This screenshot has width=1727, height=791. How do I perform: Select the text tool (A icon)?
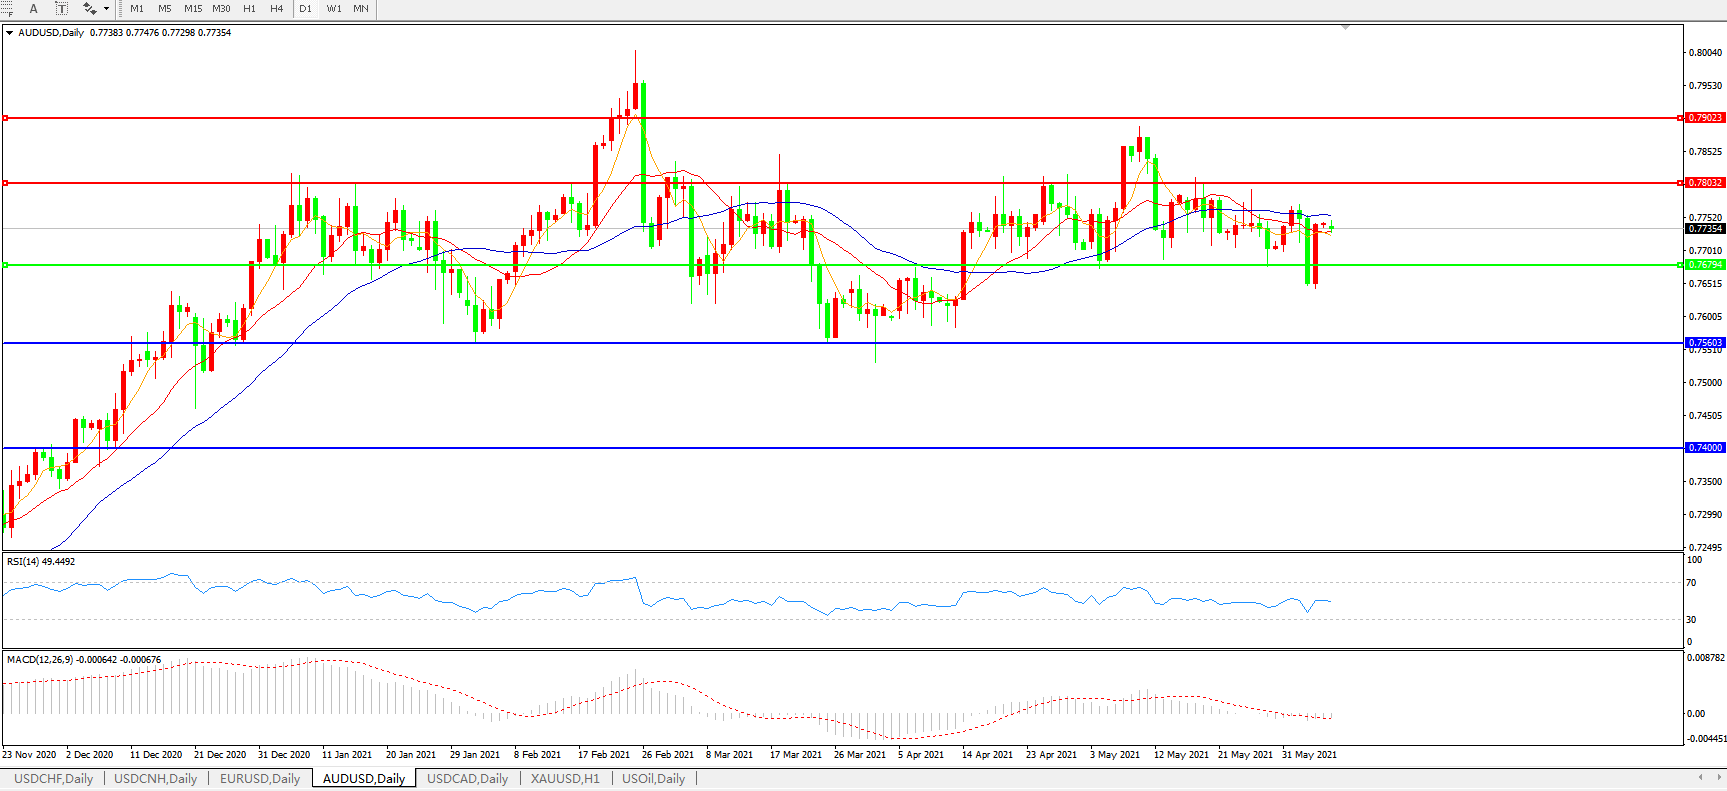pyautogui.click(x=33, y=8)
